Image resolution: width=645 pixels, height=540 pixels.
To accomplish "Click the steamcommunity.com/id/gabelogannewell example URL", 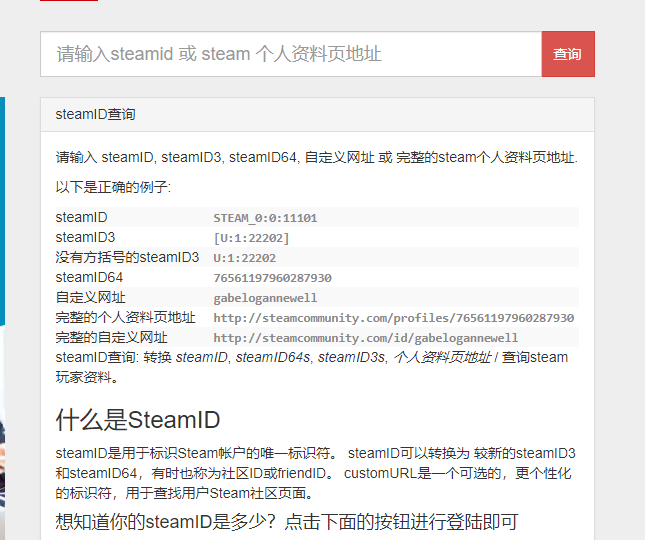I will coord(365,337).
